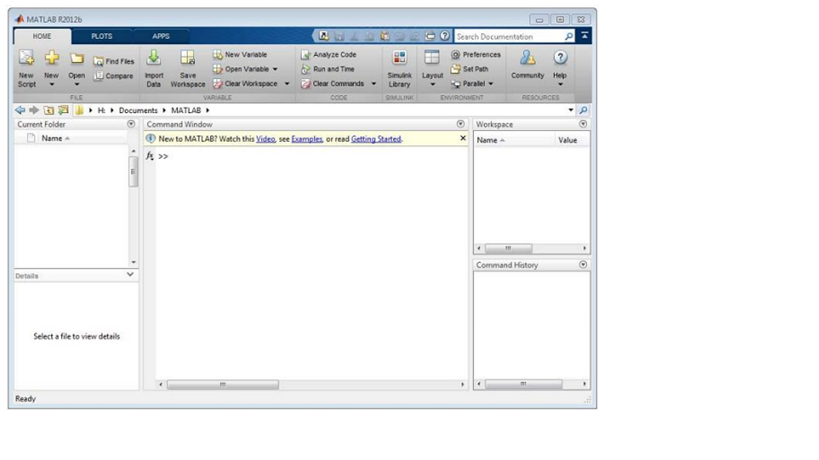
Task: Click the Help question mark in ribbon
Action: 560,57
